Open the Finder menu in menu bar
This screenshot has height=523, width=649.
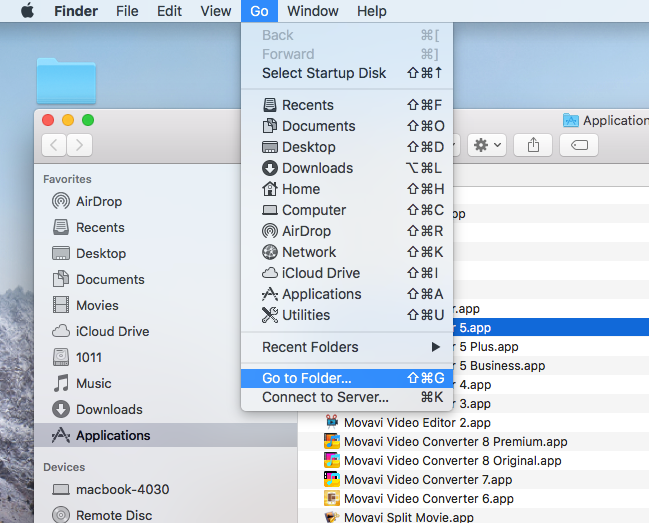tap(76, 11)
